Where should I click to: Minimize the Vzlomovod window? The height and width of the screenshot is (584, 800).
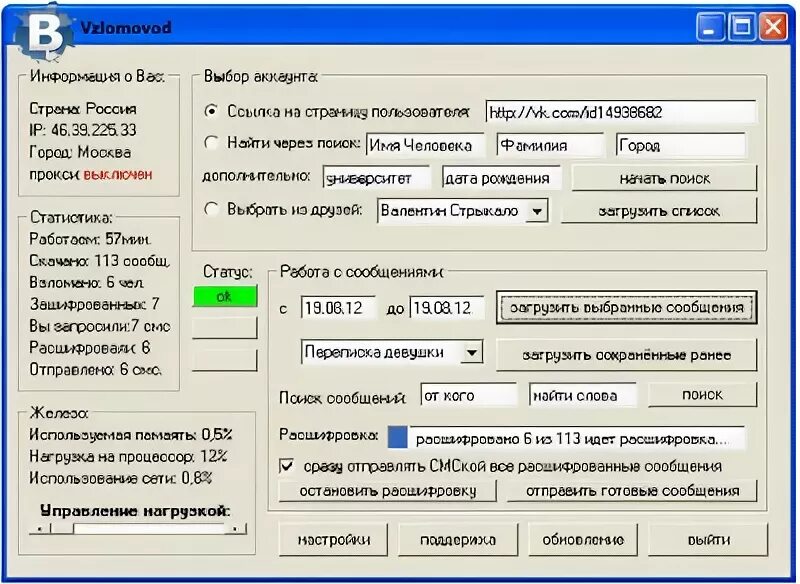click(710, 27)
